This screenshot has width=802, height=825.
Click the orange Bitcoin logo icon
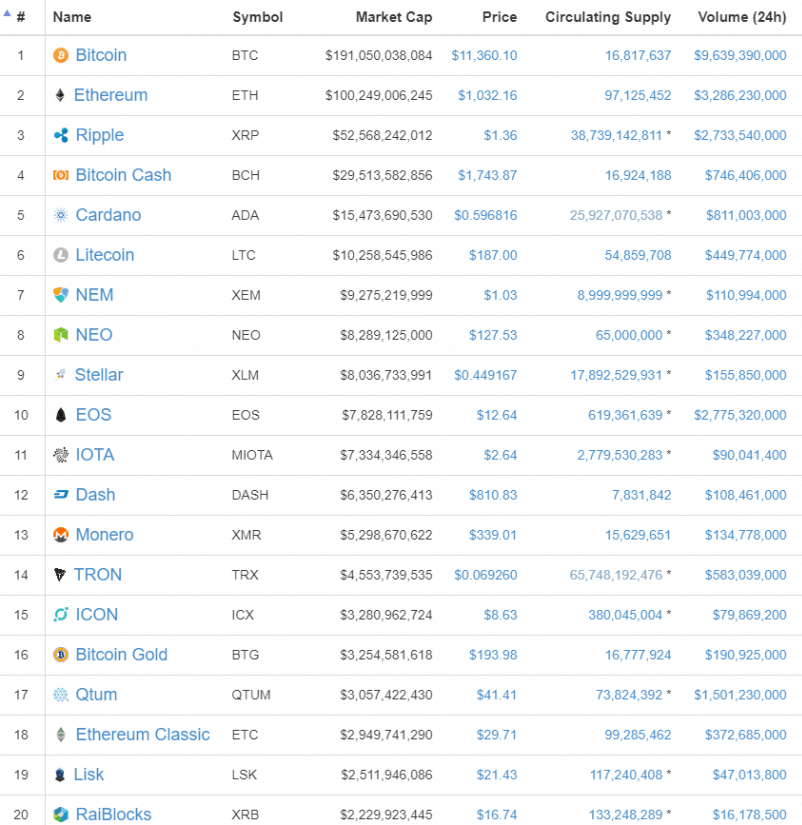61,55
